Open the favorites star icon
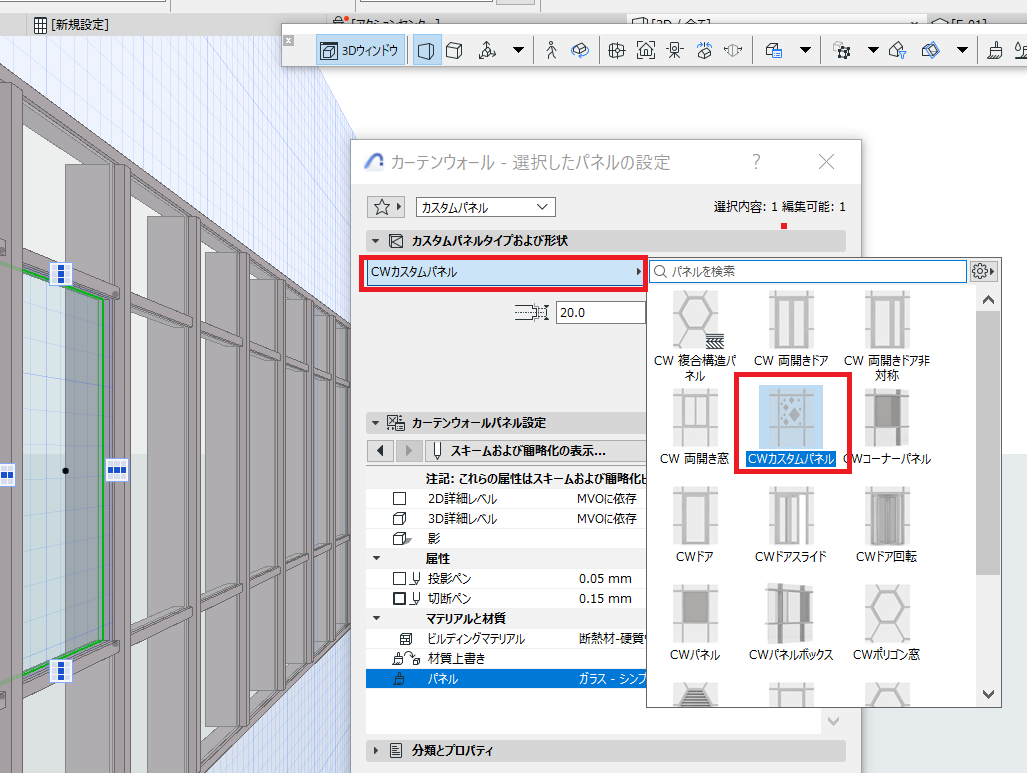This screenshot has height=773, width=1027. click(x=382, y=207)
